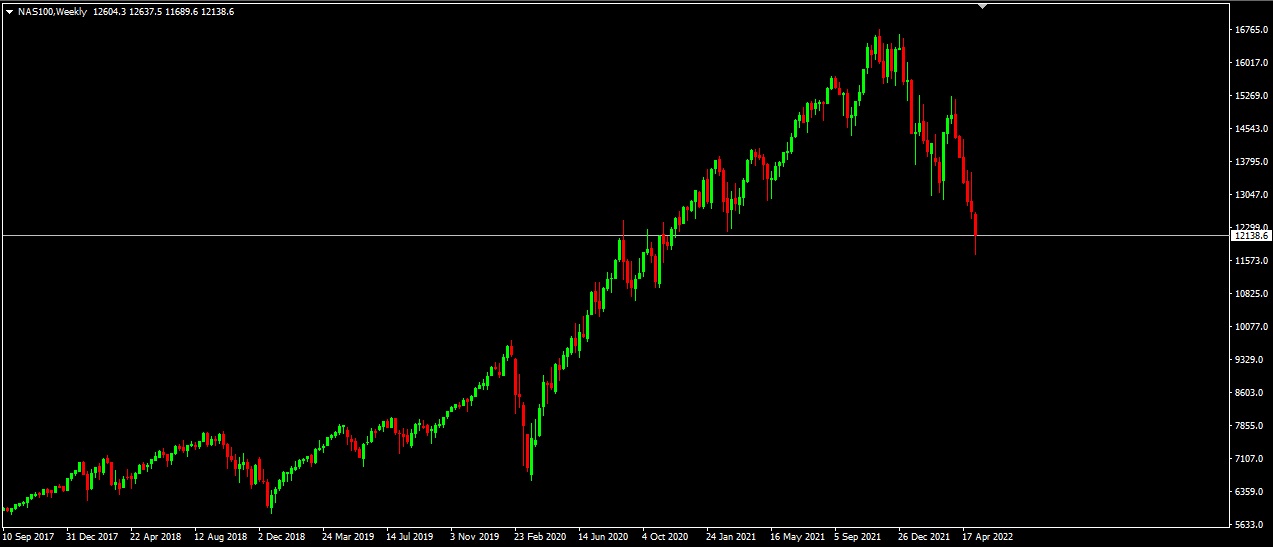1273x547 pixels.
Task: Click the 17 Apr 2022 date label
Action: tap(988, 537)
